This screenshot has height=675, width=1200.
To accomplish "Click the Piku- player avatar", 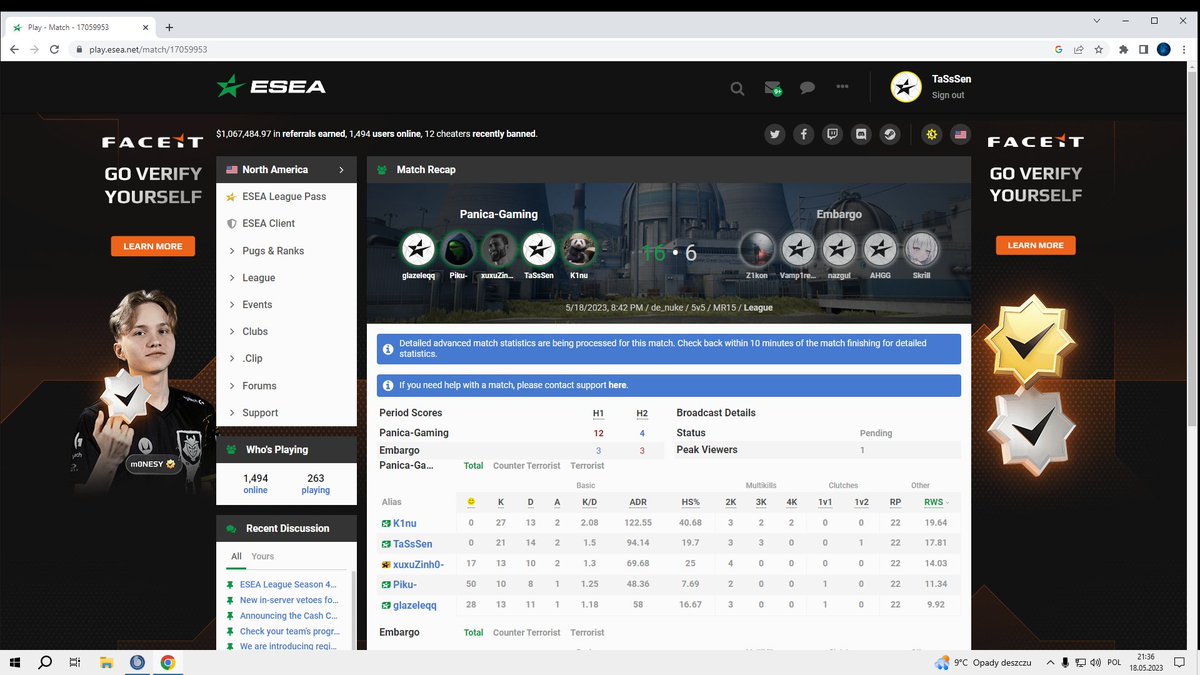I will tap(459, 249).
